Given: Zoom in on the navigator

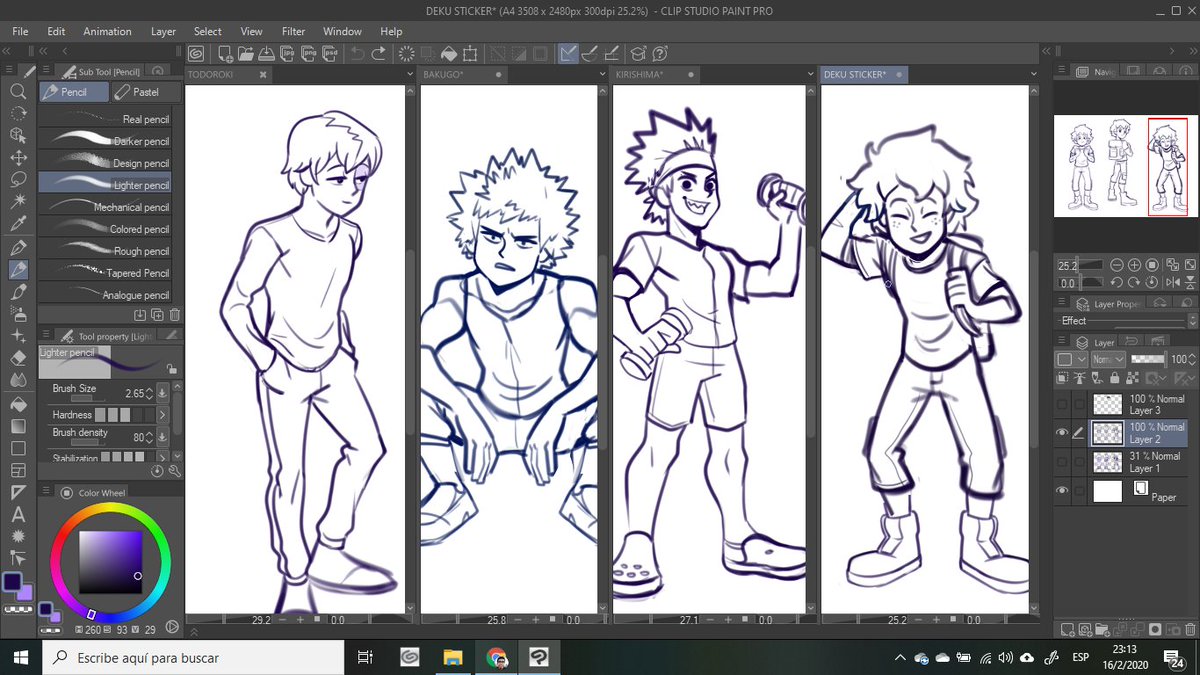Looking at the screenshot, I should point(1135,265).
